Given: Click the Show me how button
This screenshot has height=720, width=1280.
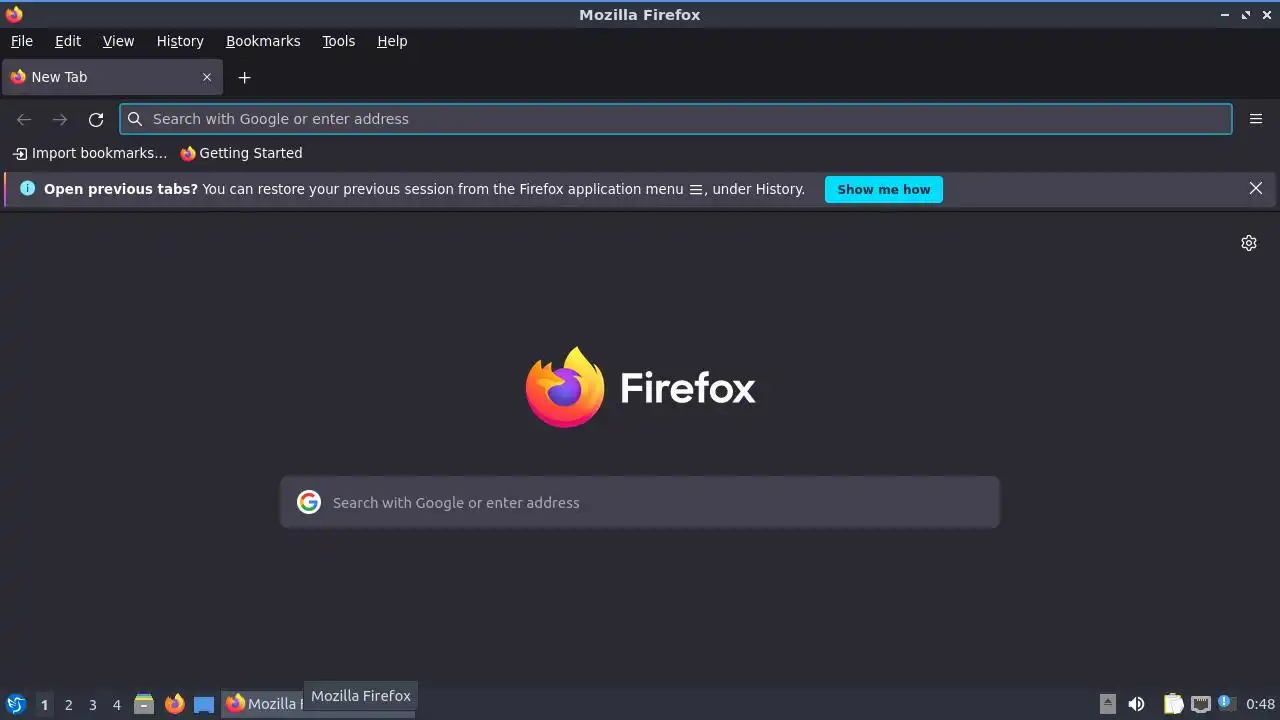Looking at the screenshot, I should click(x=884, y=189).
